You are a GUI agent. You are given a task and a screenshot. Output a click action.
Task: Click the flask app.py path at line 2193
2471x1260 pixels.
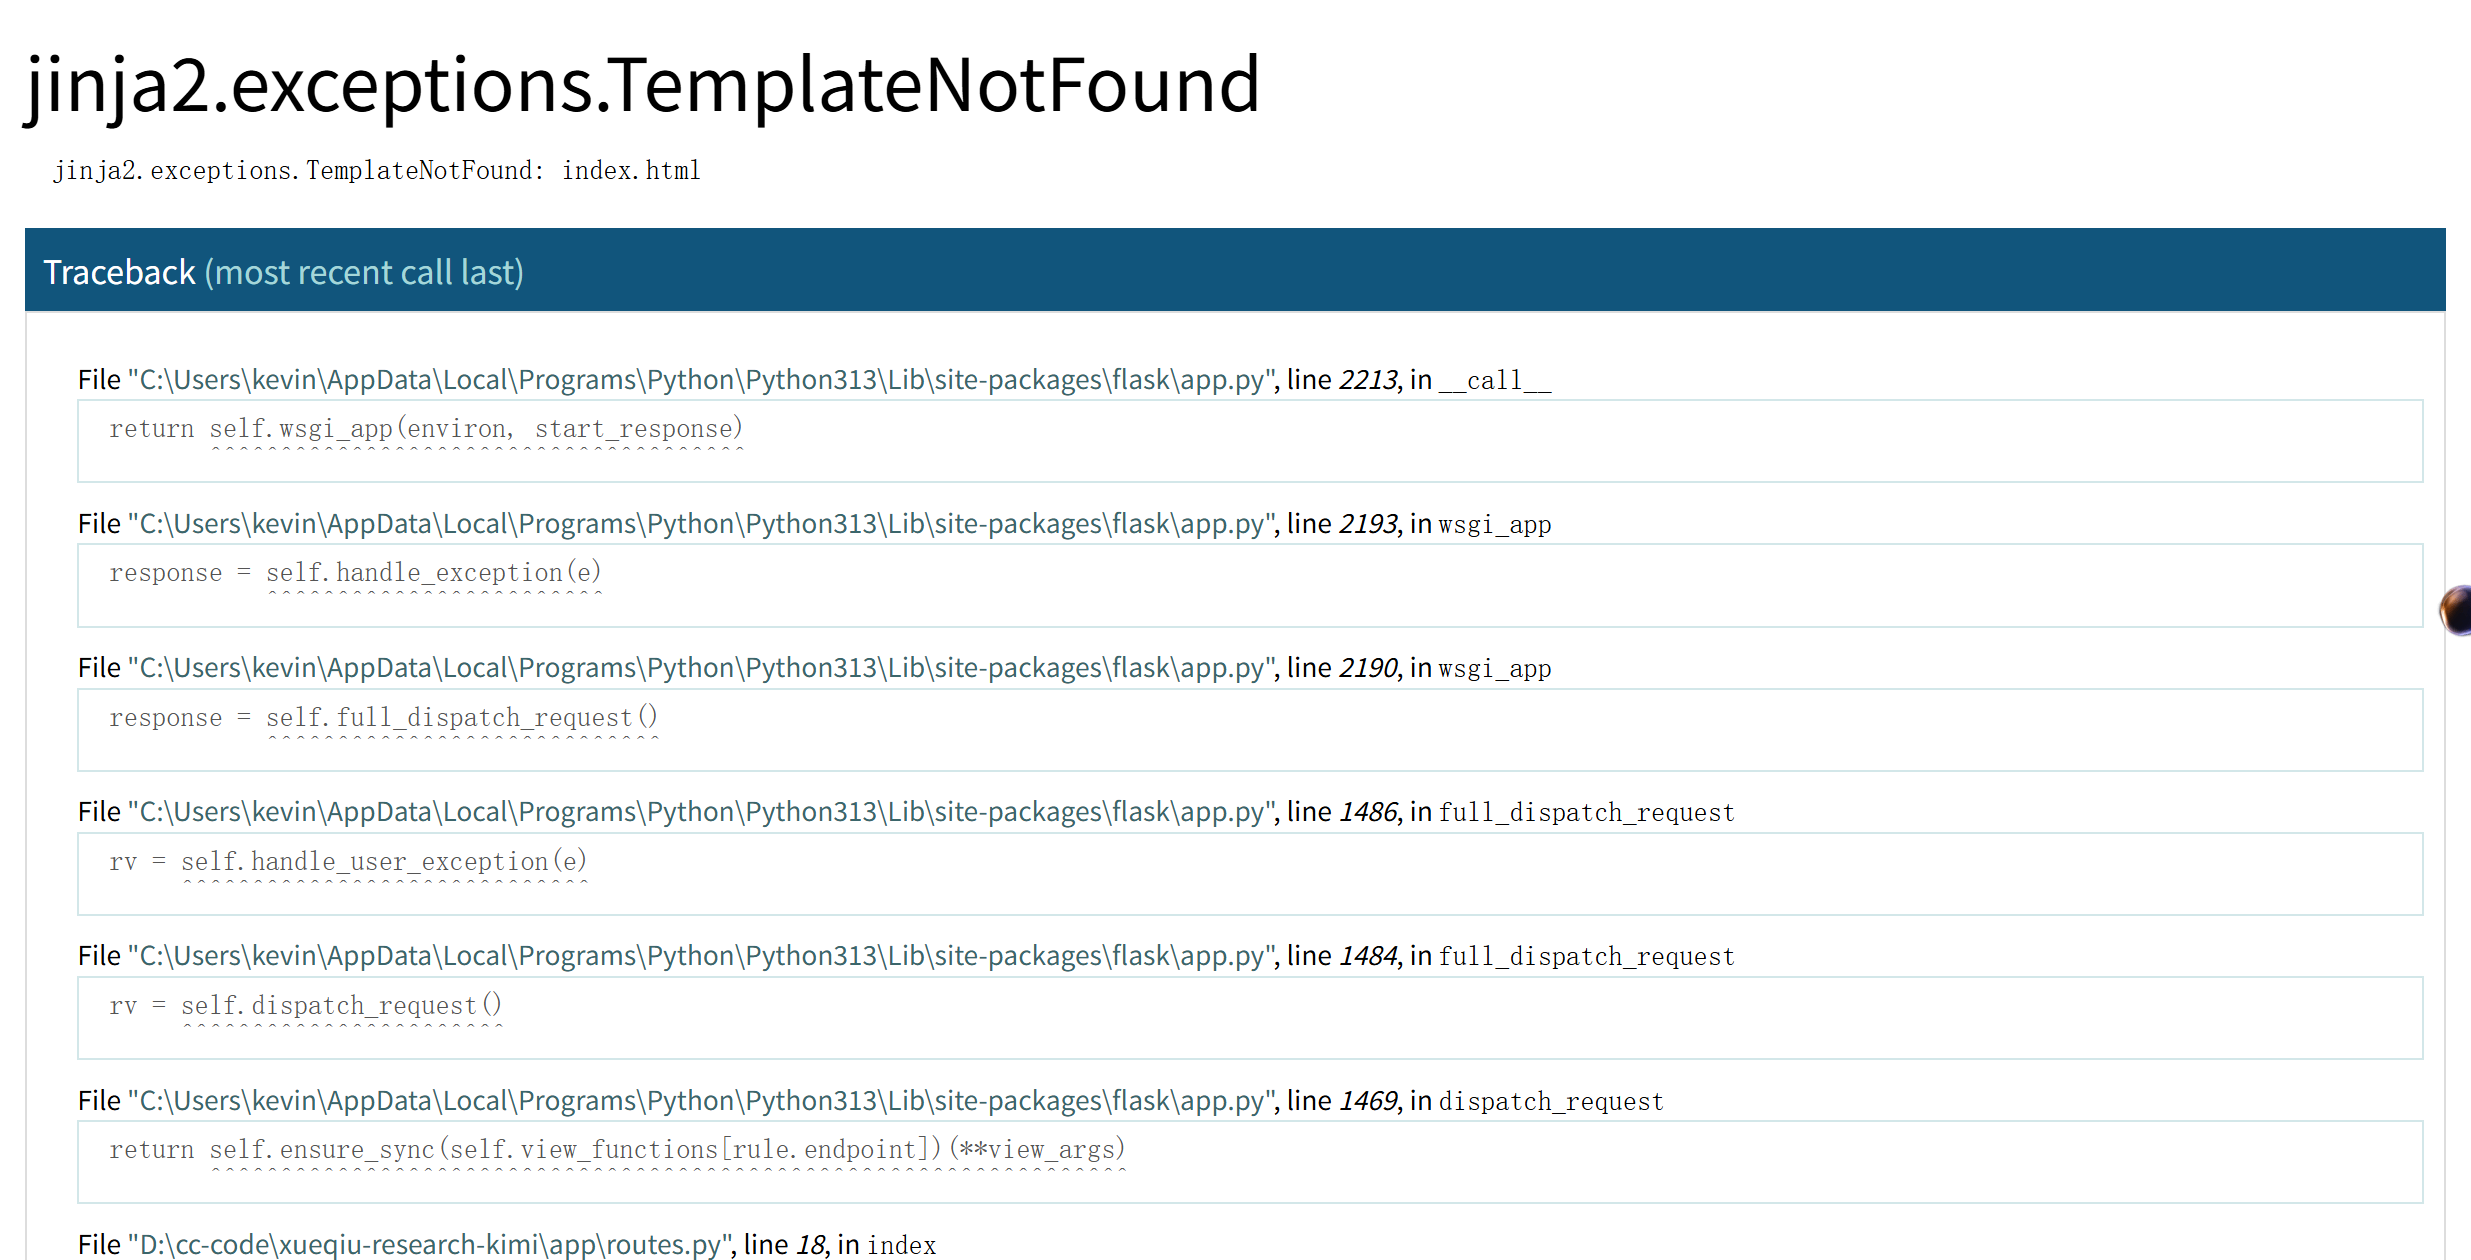click(702, 525)
